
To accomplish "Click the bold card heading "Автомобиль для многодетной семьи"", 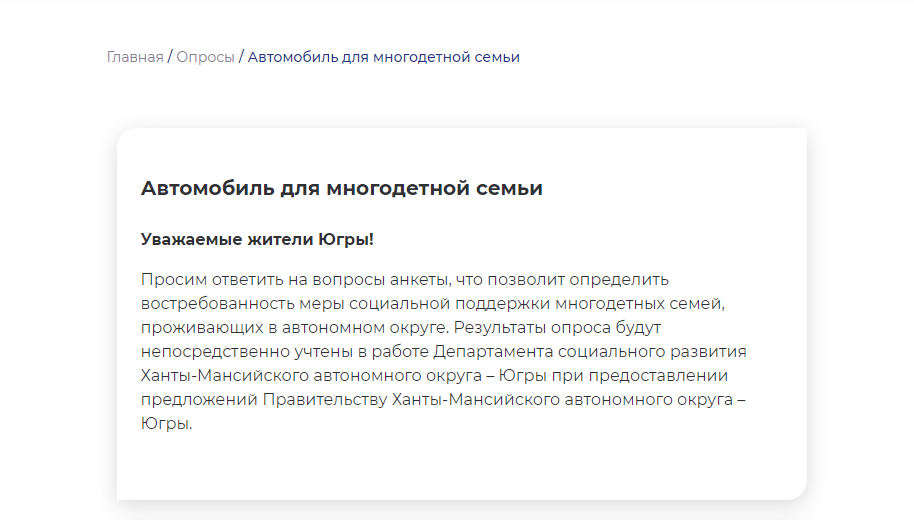I will pos(341,188).
